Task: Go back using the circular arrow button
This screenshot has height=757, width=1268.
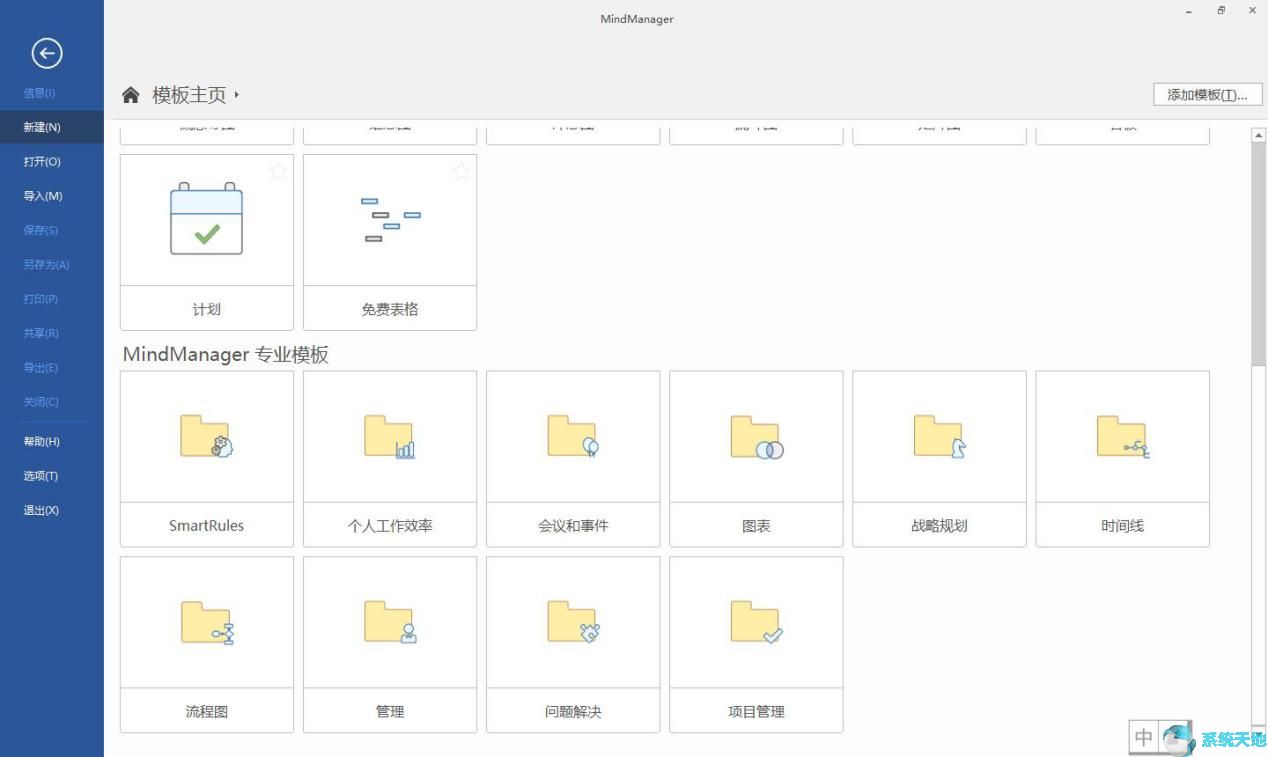Action: 47,53
